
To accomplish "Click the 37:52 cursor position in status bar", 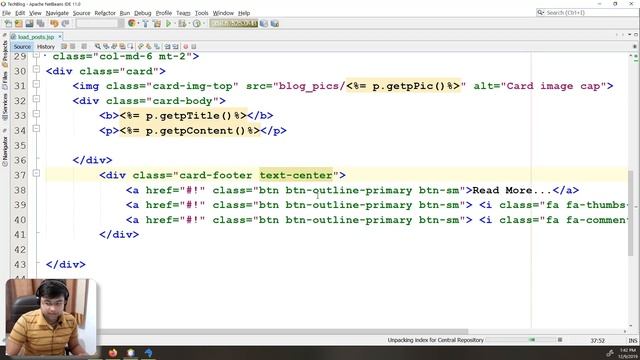I will point(597,340).
